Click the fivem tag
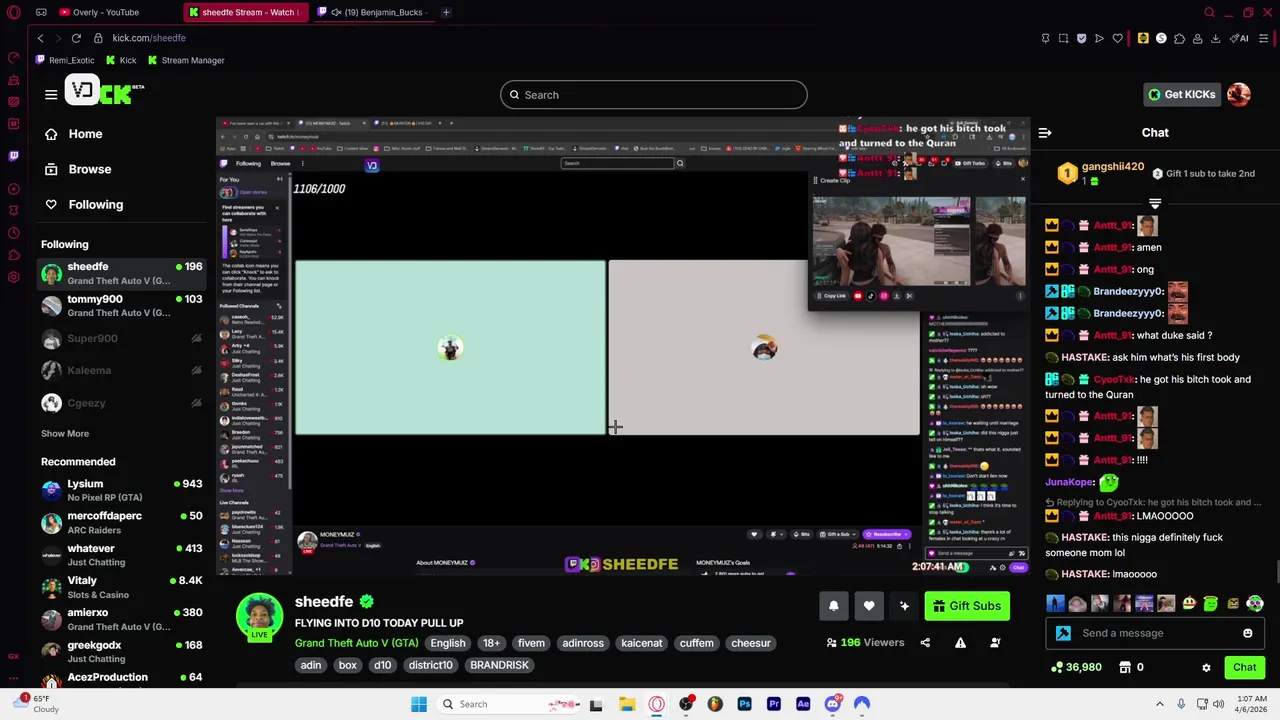This screenshot has height=720, width=1280. [531, 643]
